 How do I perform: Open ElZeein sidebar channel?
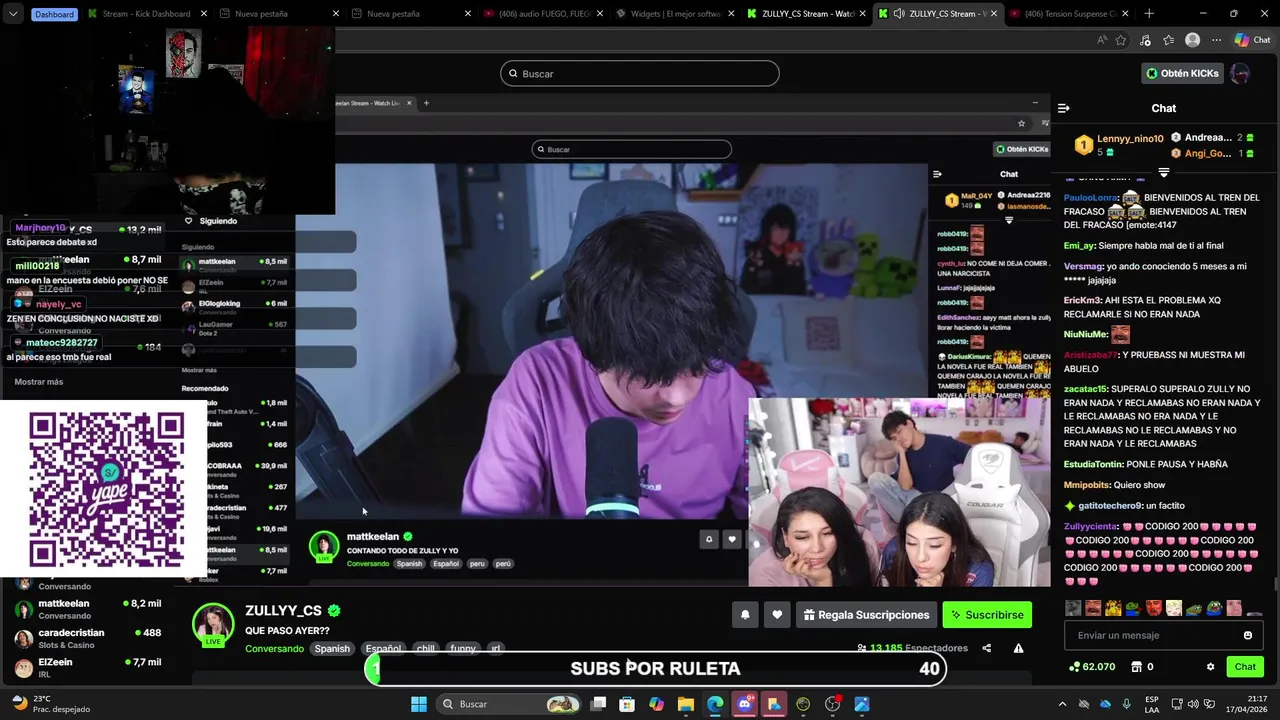[x=88, y=666]
